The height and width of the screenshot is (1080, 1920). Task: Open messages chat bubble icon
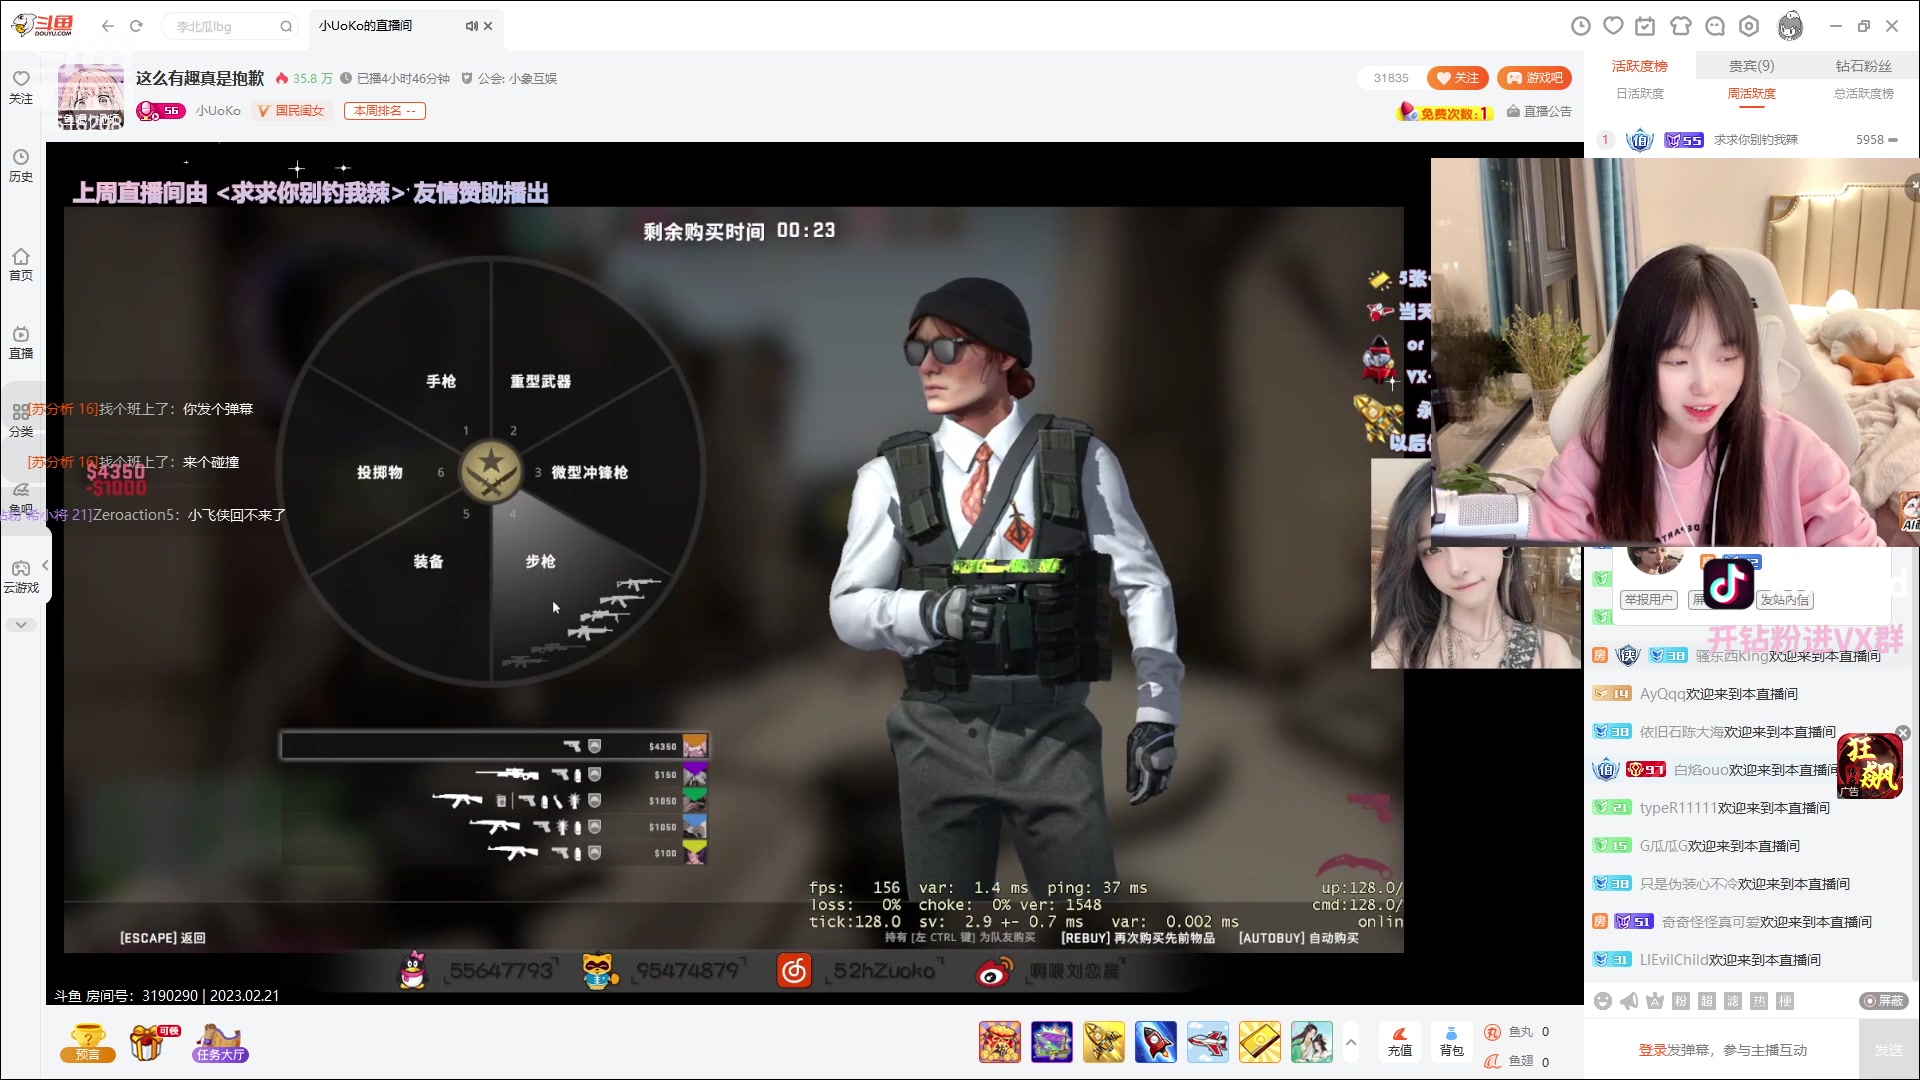click(1715, 26)
